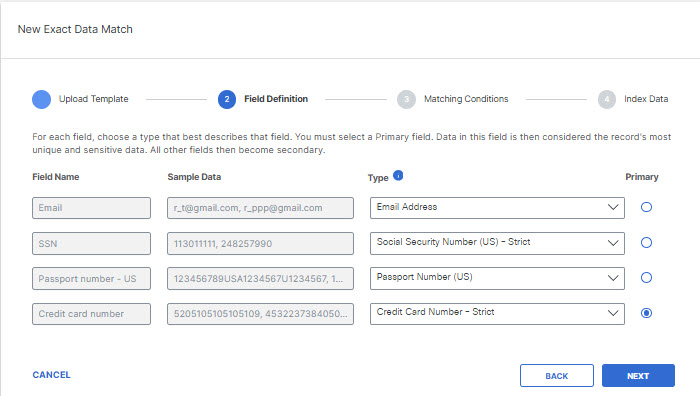The image size is (700, 396).
Task: Expand Credit Card Number - Strict dropdown
Action: coord(497,313)
